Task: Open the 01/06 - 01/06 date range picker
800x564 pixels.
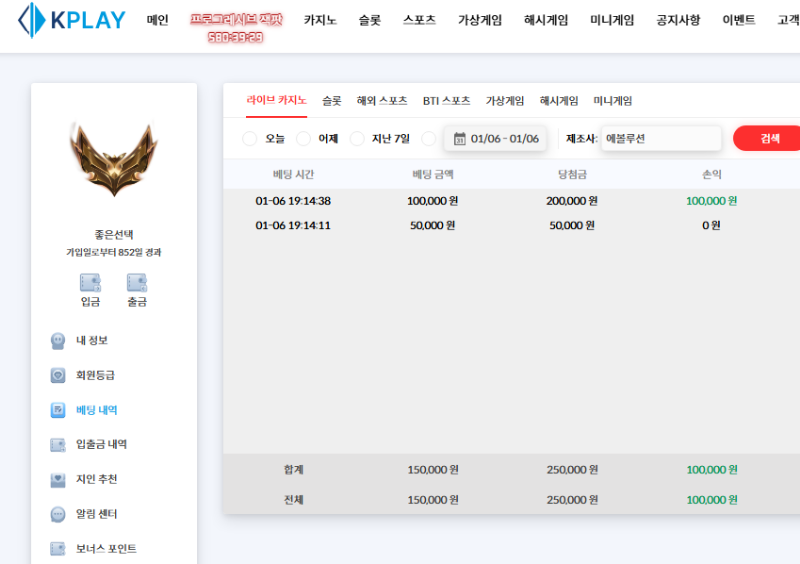Action: click(496, 139)
